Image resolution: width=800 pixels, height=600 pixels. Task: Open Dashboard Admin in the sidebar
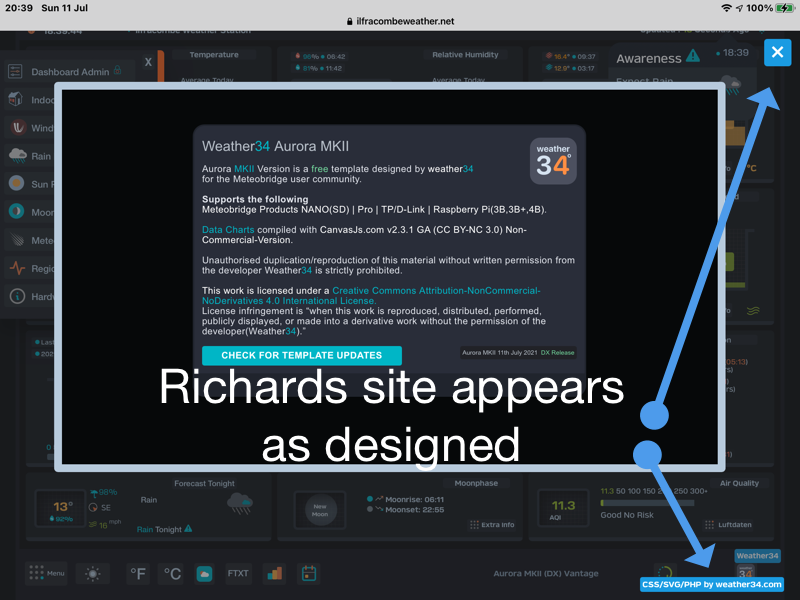[70, 72]
